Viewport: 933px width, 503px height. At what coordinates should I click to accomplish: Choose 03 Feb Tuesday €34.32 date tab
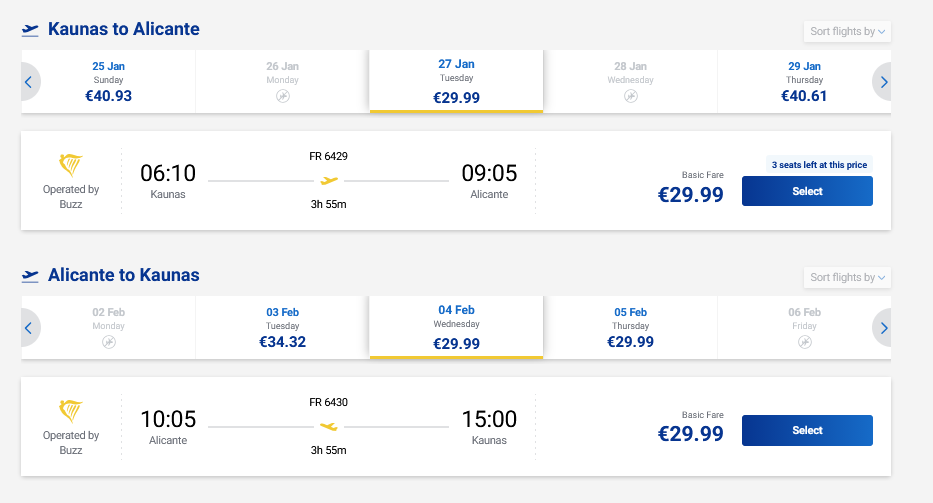pyautogui.click(x=282, y=327)
